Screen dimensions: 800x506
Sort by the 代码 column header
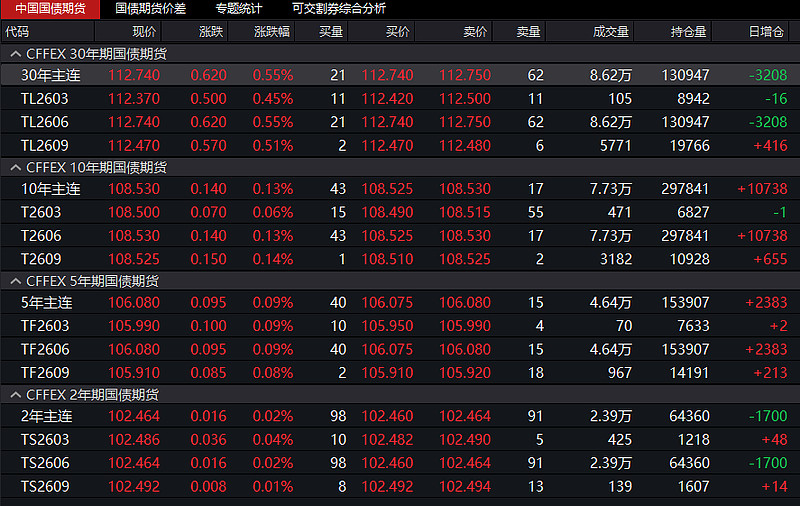[47, 32]
